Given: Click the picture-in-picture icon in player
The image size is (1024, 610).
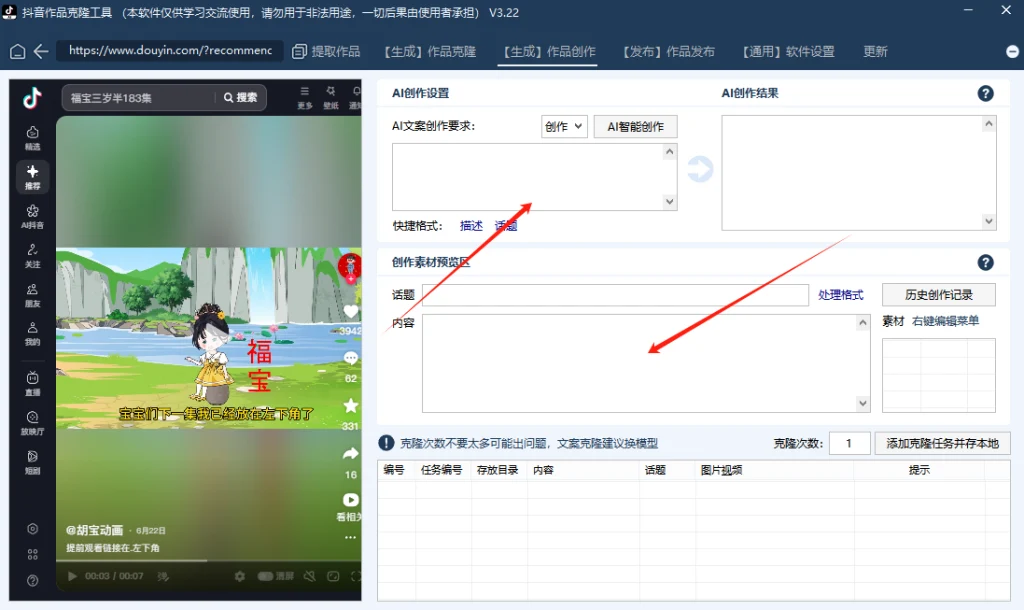Looking at the screenshot, I should 333,576.
